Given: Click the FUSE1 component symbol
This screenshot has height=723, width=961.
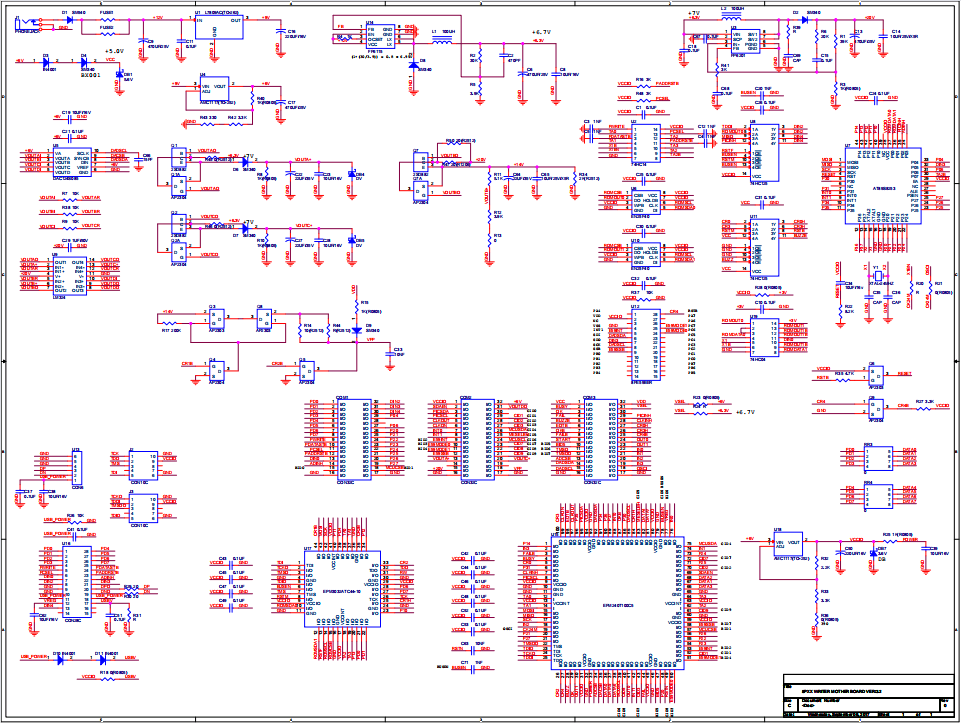Looking at the screenshot, I should tap(107, 20).
